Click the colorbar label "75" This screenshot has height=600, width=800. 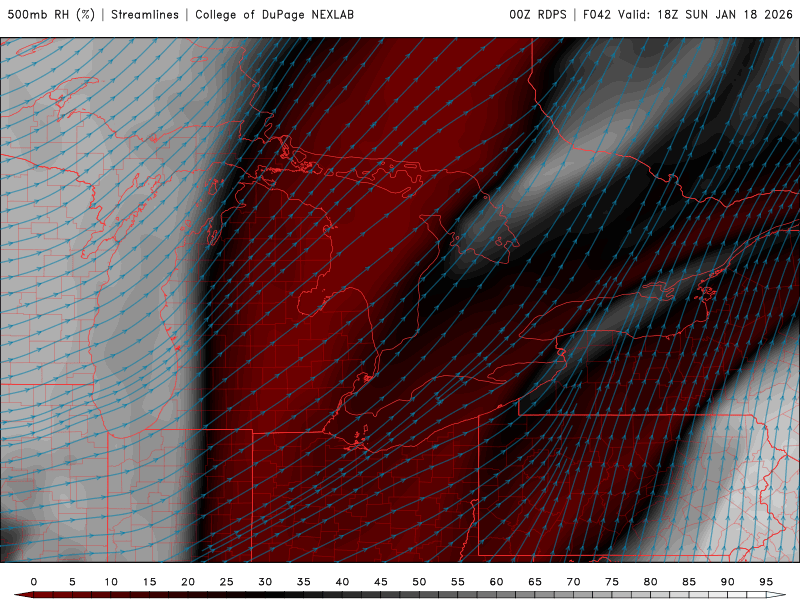612,582
